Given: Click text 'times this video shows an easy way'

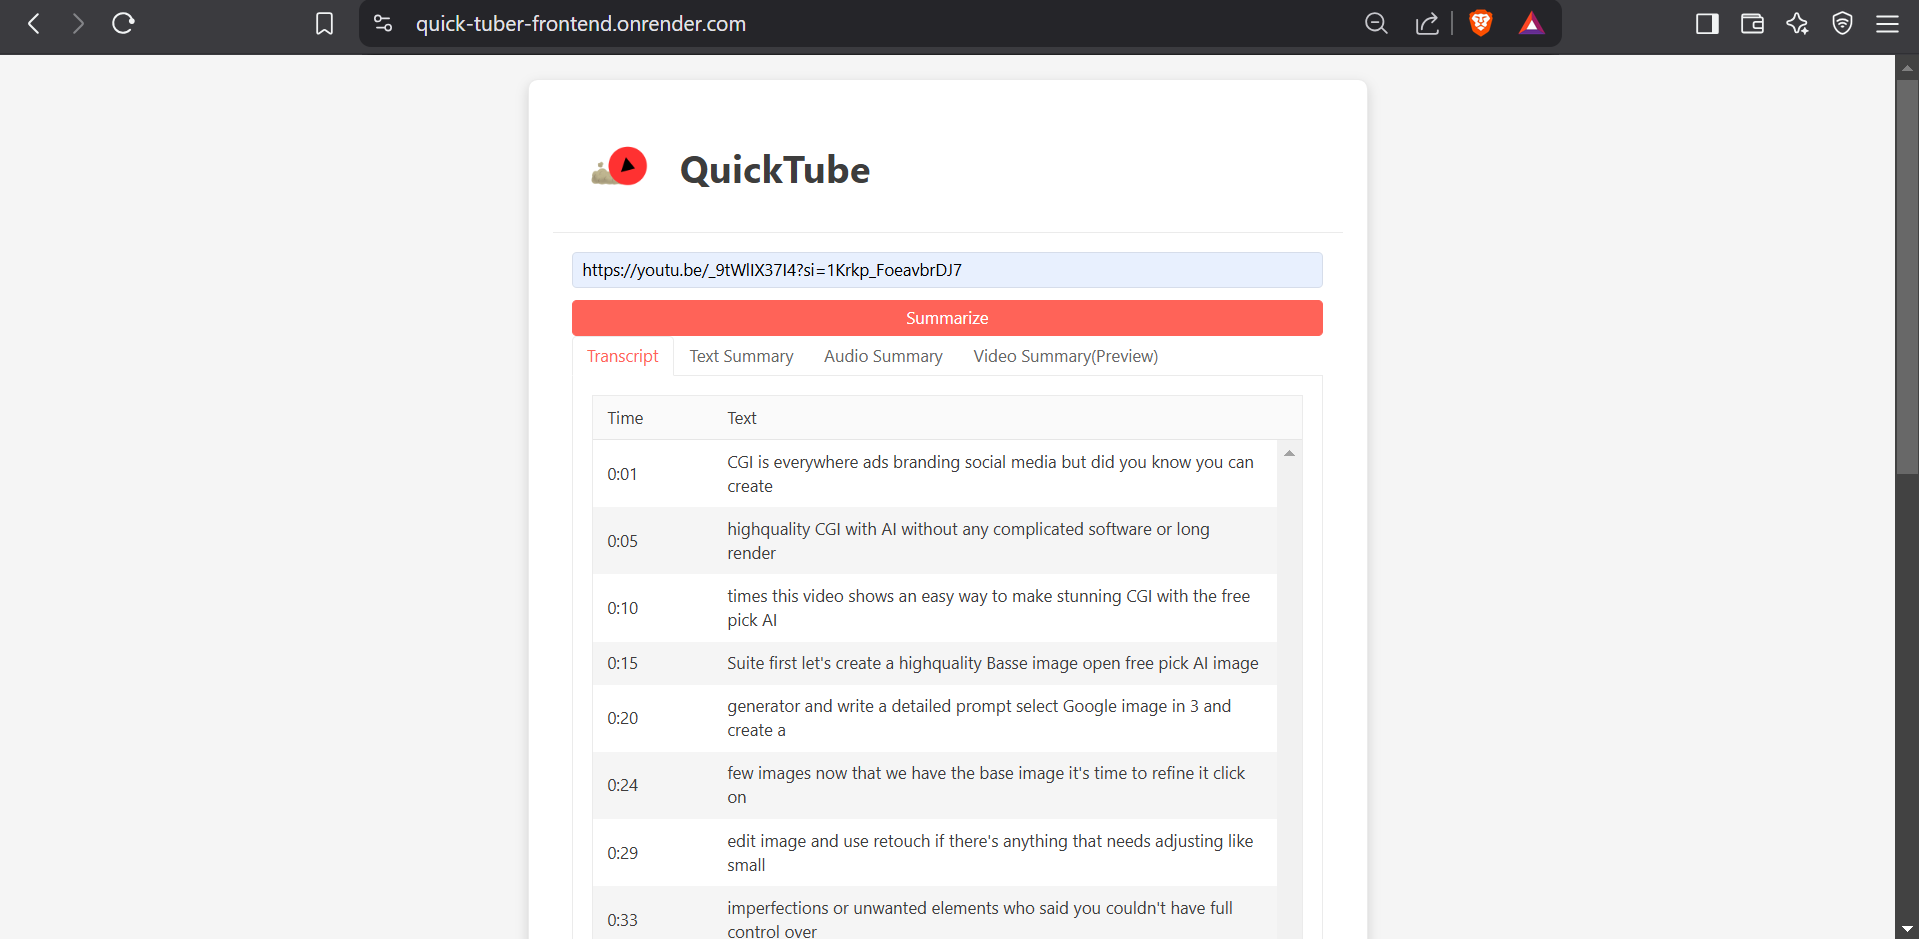Looking at the screenshot, I should (857, 596).
